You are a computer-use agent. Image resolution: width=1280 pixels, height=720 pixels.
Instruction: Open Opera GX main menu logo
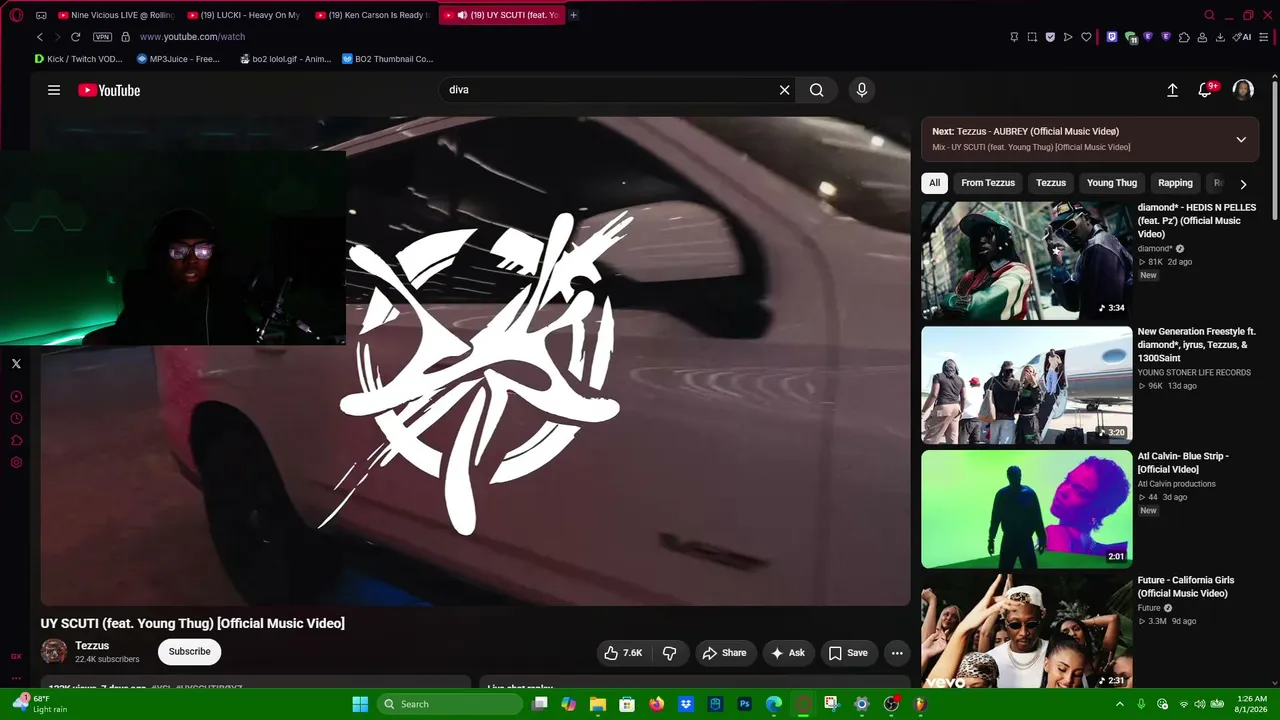click(x=16, y=15)
